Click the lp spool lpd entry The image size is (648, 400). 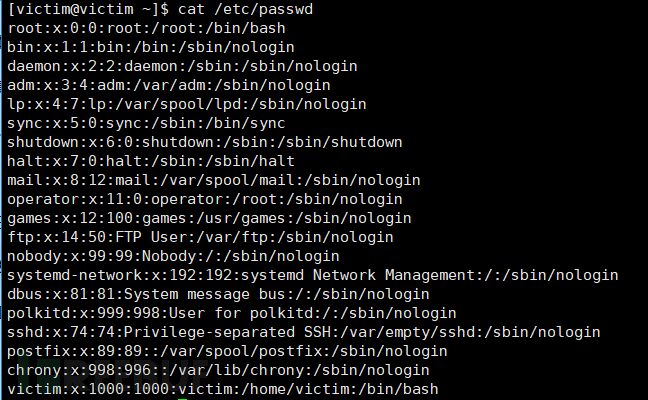click(x=187, y=104)
